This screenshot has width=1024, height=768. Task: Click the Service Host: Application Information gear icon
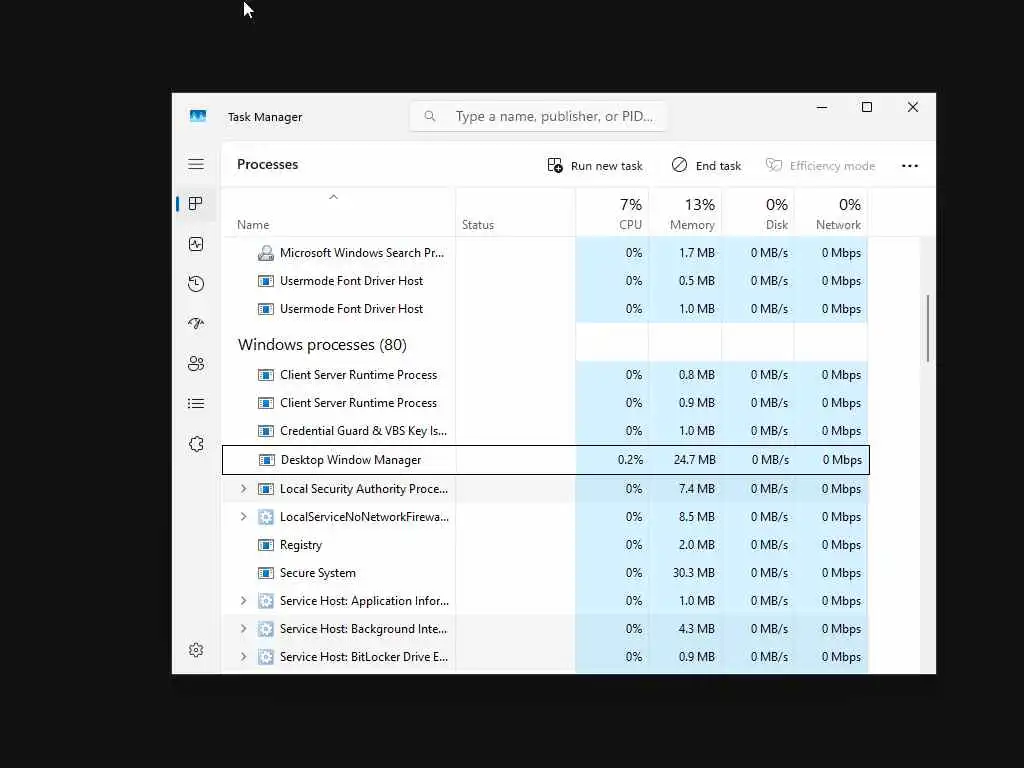pos(266,601)
